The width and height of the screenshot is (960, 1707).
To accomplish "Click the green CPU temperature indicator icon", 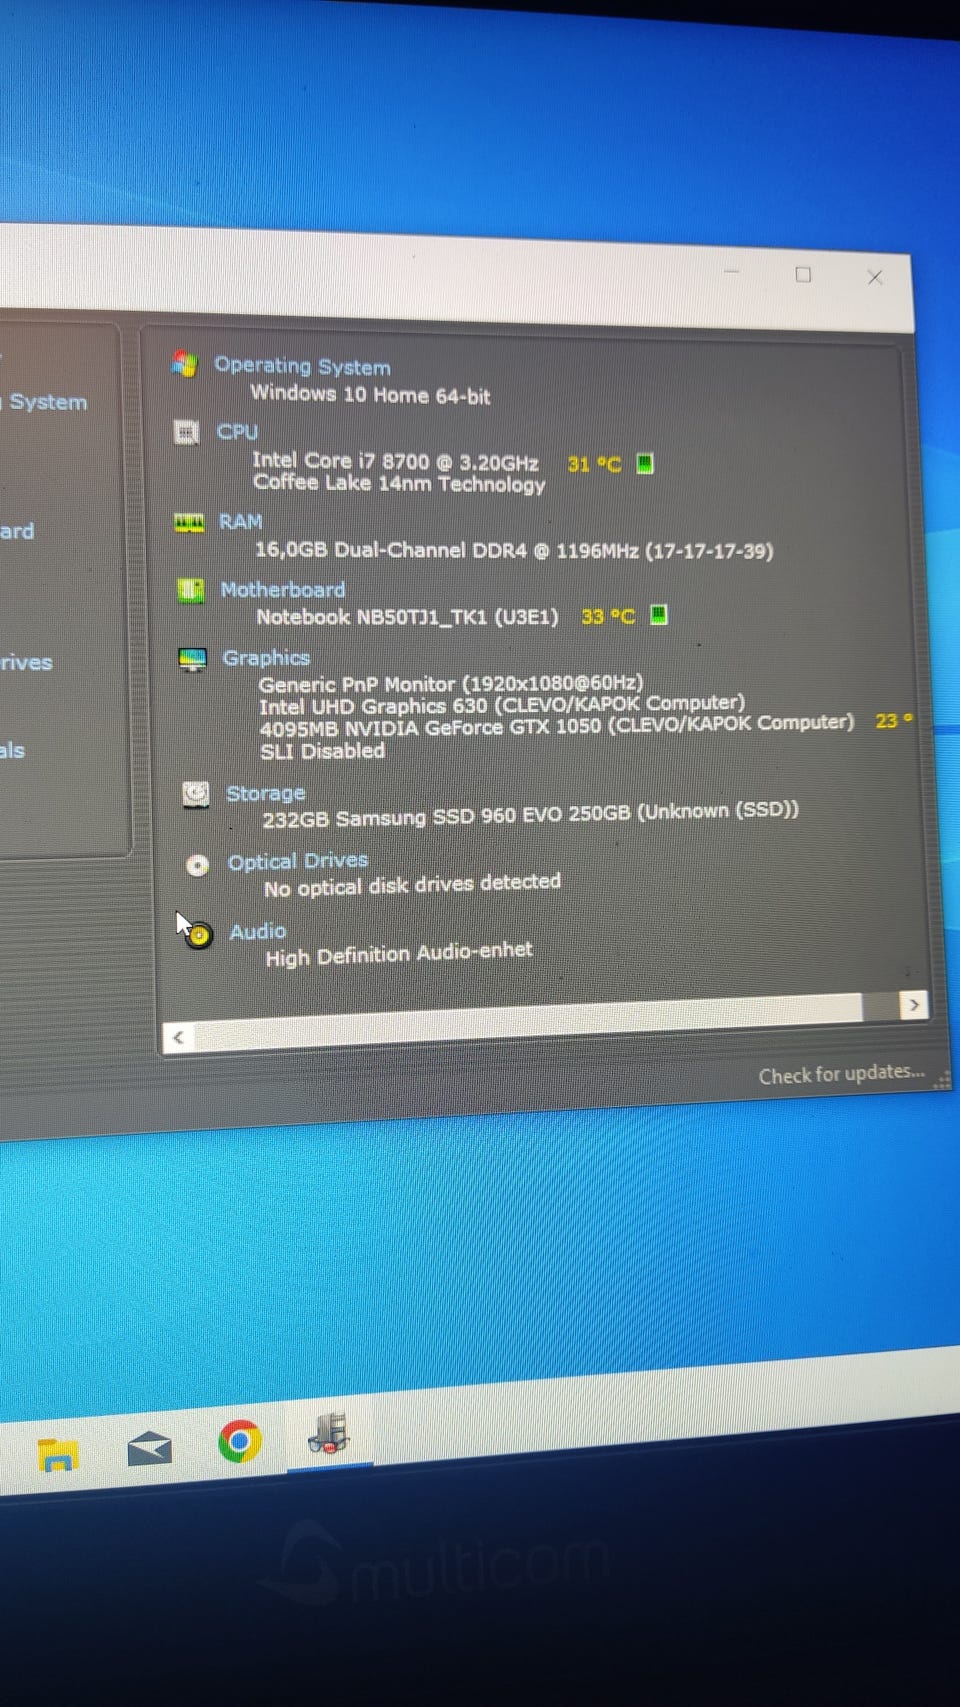I will pos(645,463).
